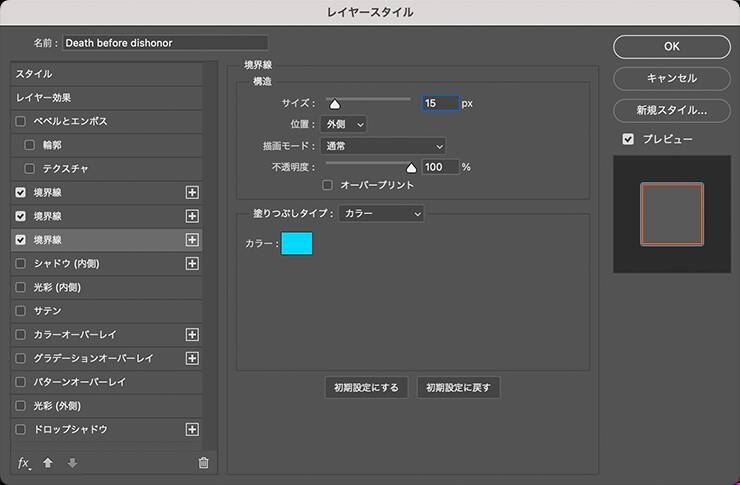Screen dimensions: 740x485
Task: Click the move effect down arrow
Action: click(x=71, y=463)
